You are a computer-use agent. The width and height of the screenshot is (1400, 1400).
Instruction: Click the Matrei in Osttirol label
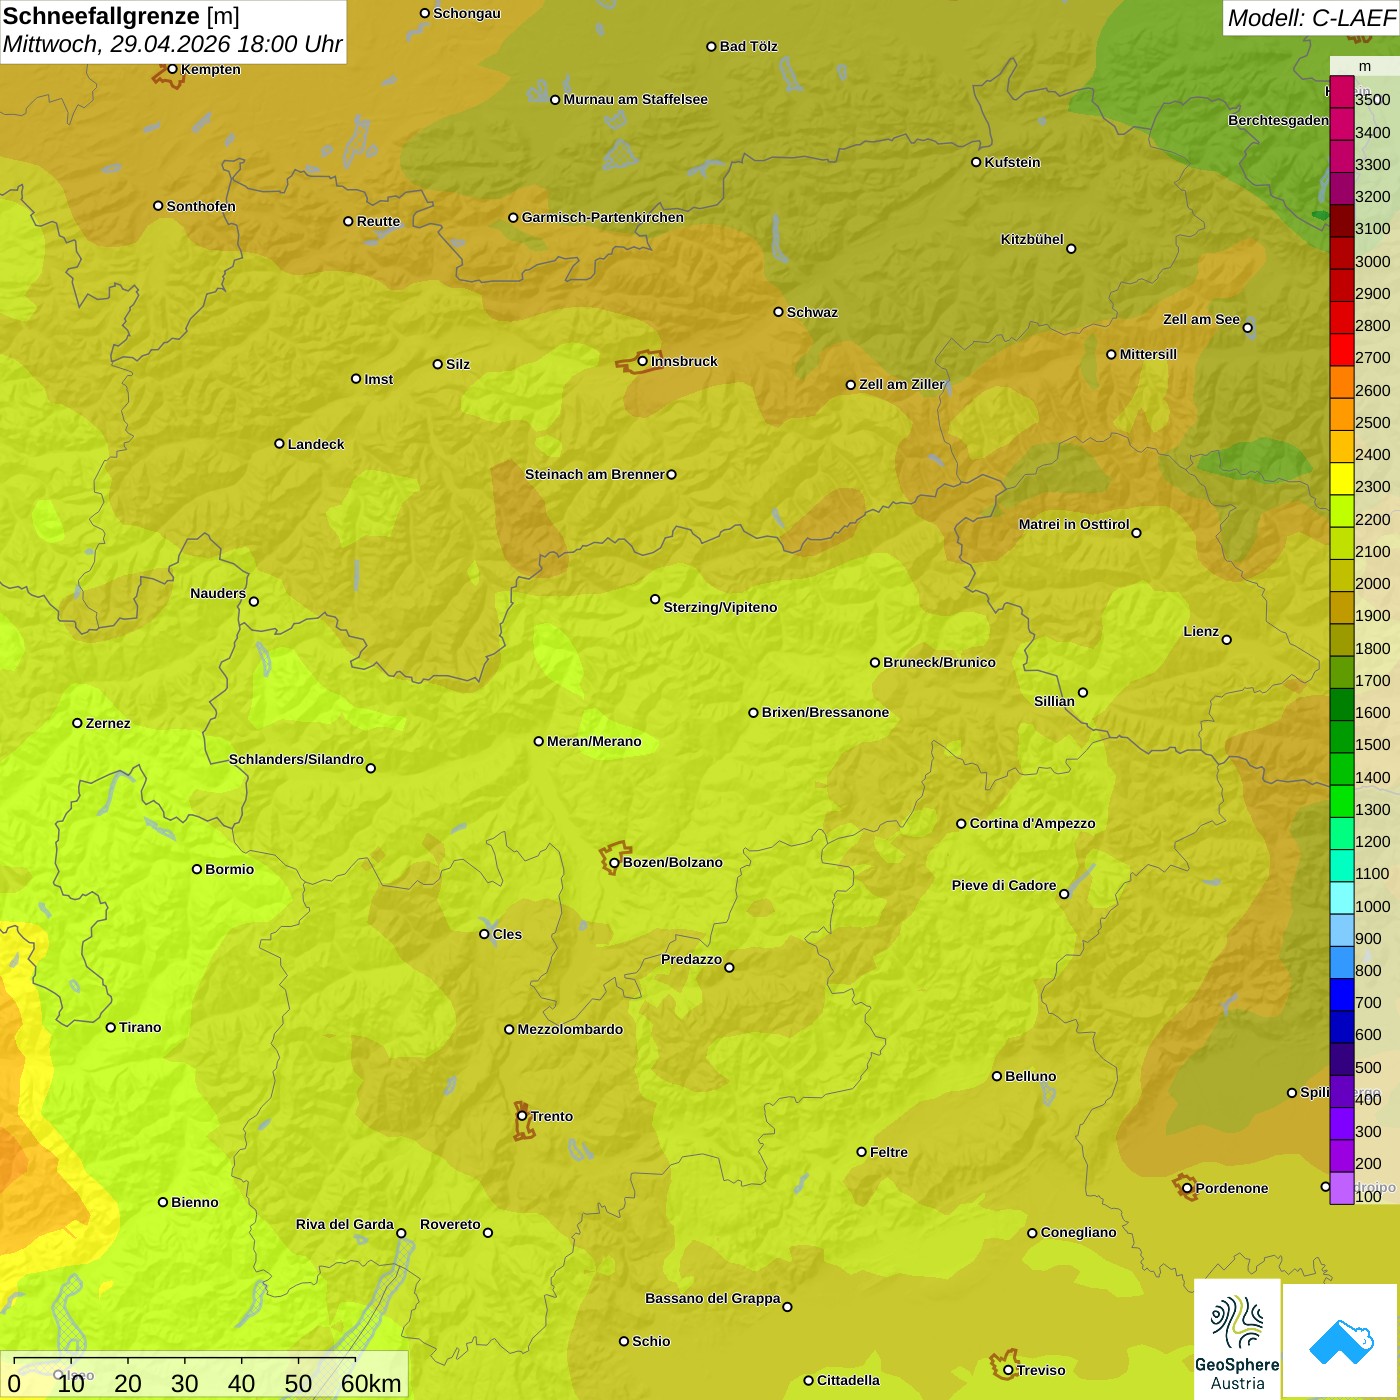coord(1074,524)
